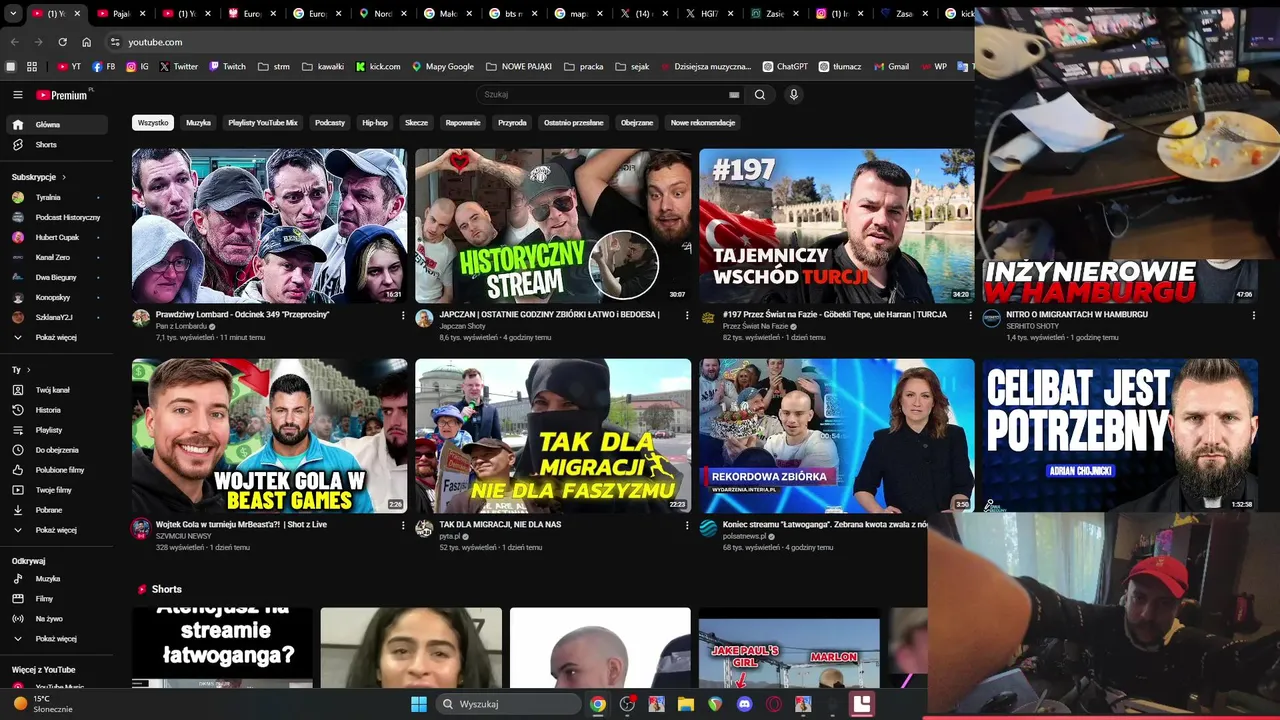
Task: Open the NOWE PAJĄKI bookmark folder
Action: (x=519, y=67)
